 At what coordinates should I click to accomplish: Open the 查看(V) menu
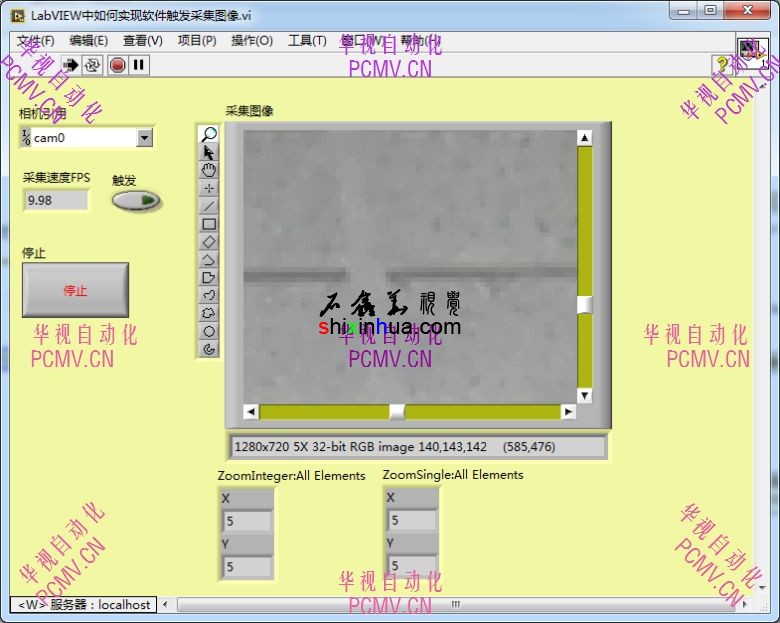[x=143, y=41]
